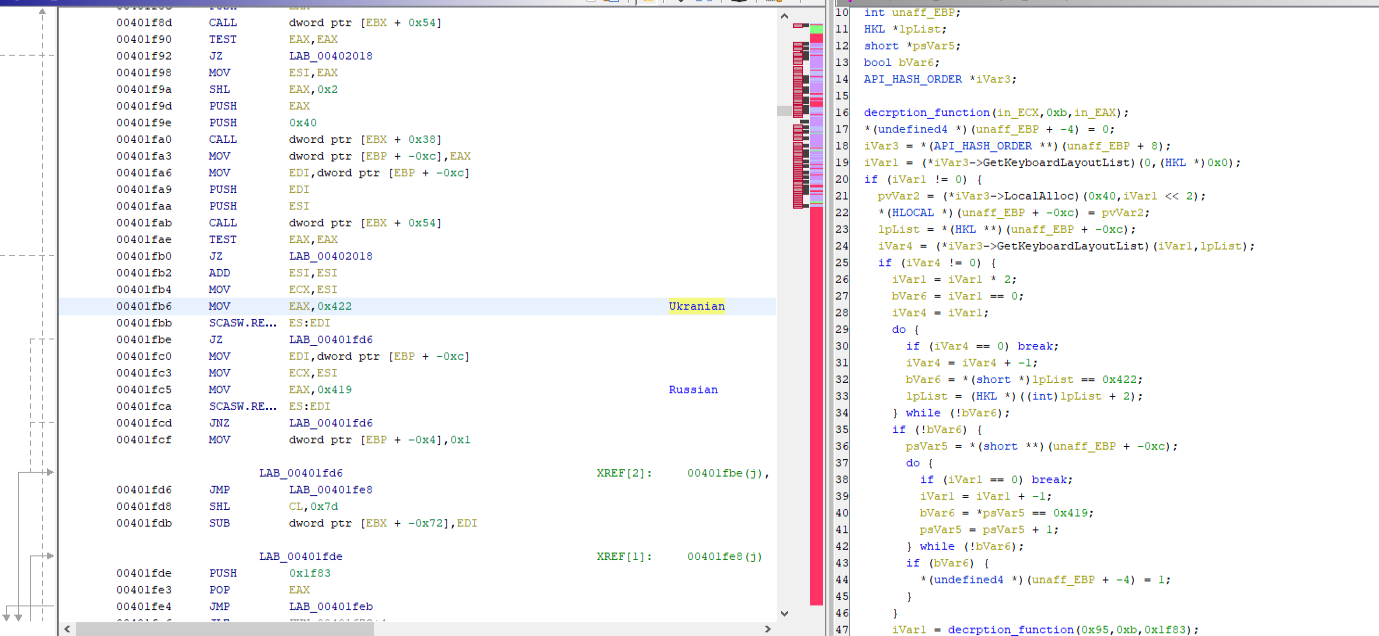Click the paired blue windows toolbar icon
This screenshot has height=636, width=1379.
(703, 2)
